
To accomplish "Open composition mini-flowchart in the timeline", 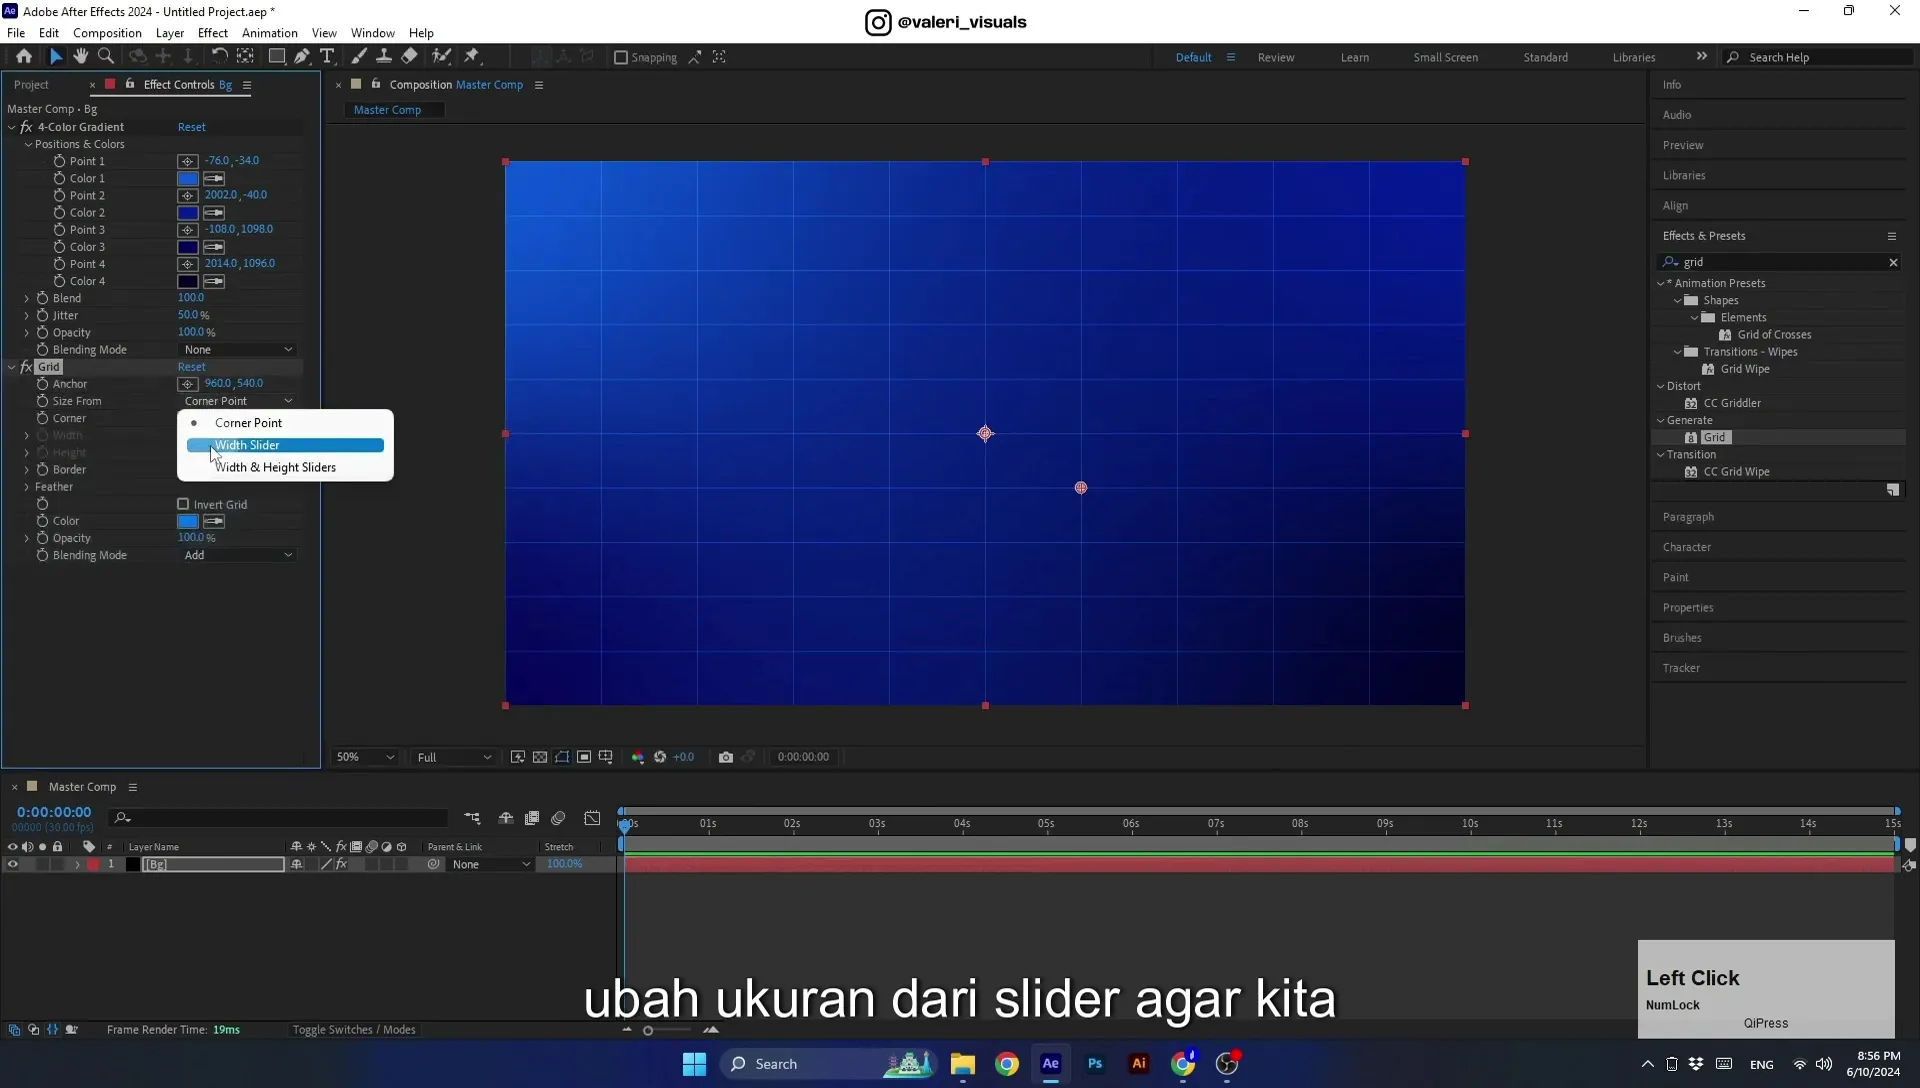I will [x=472, y=818].
